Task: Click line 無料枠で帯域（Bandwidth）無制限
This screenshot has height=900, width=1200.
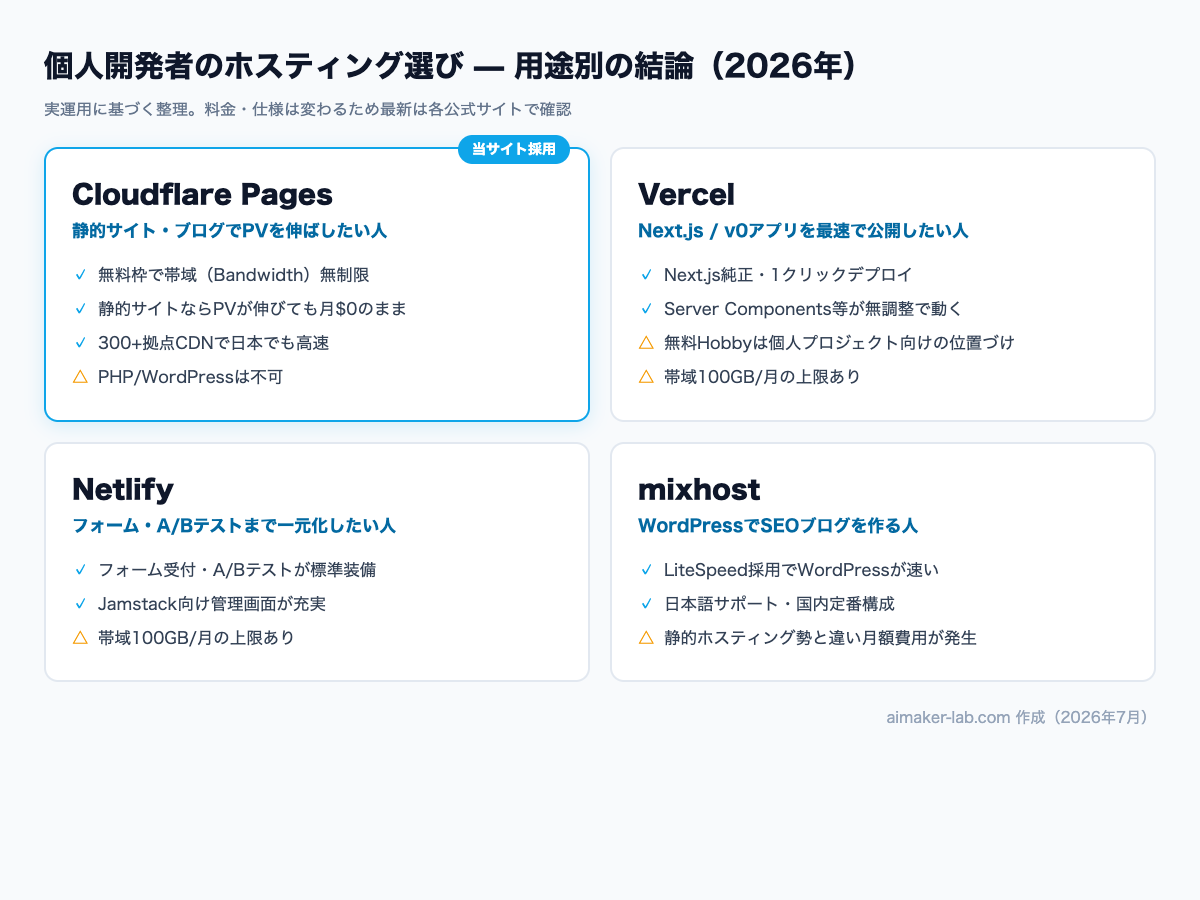Action: pos(234,274)
